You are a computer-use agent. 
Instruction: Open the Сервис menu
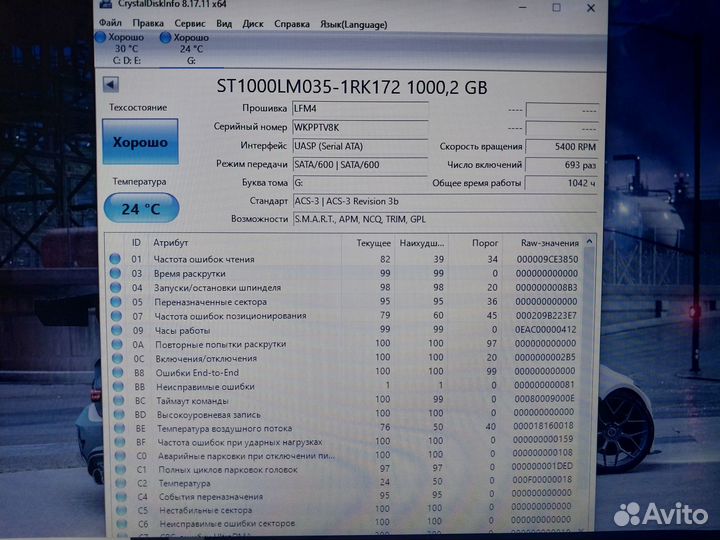(190, 23)
